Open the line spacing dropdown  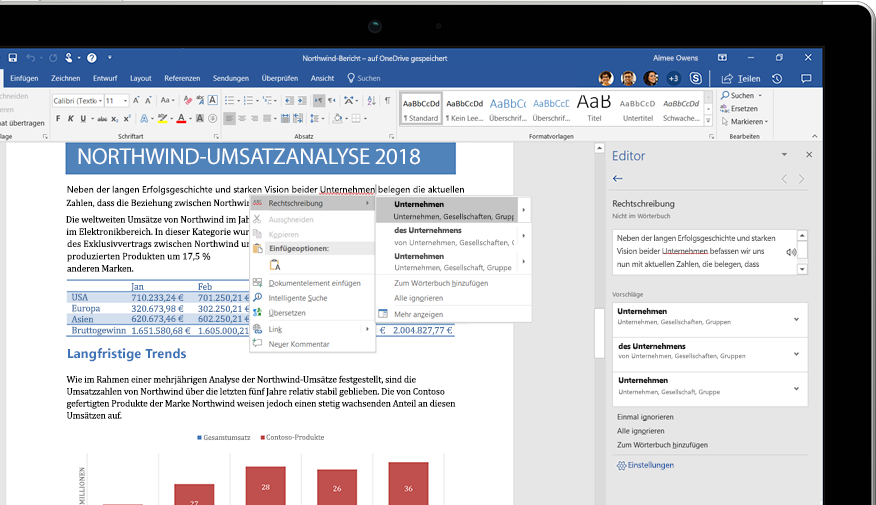click(x=317, y=118)
